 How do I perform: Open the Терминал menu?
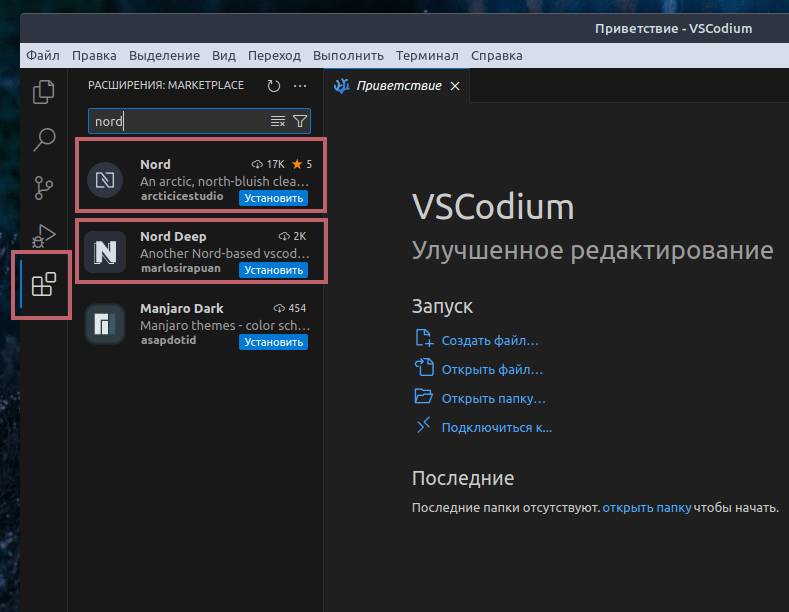[x=427, y=56]
